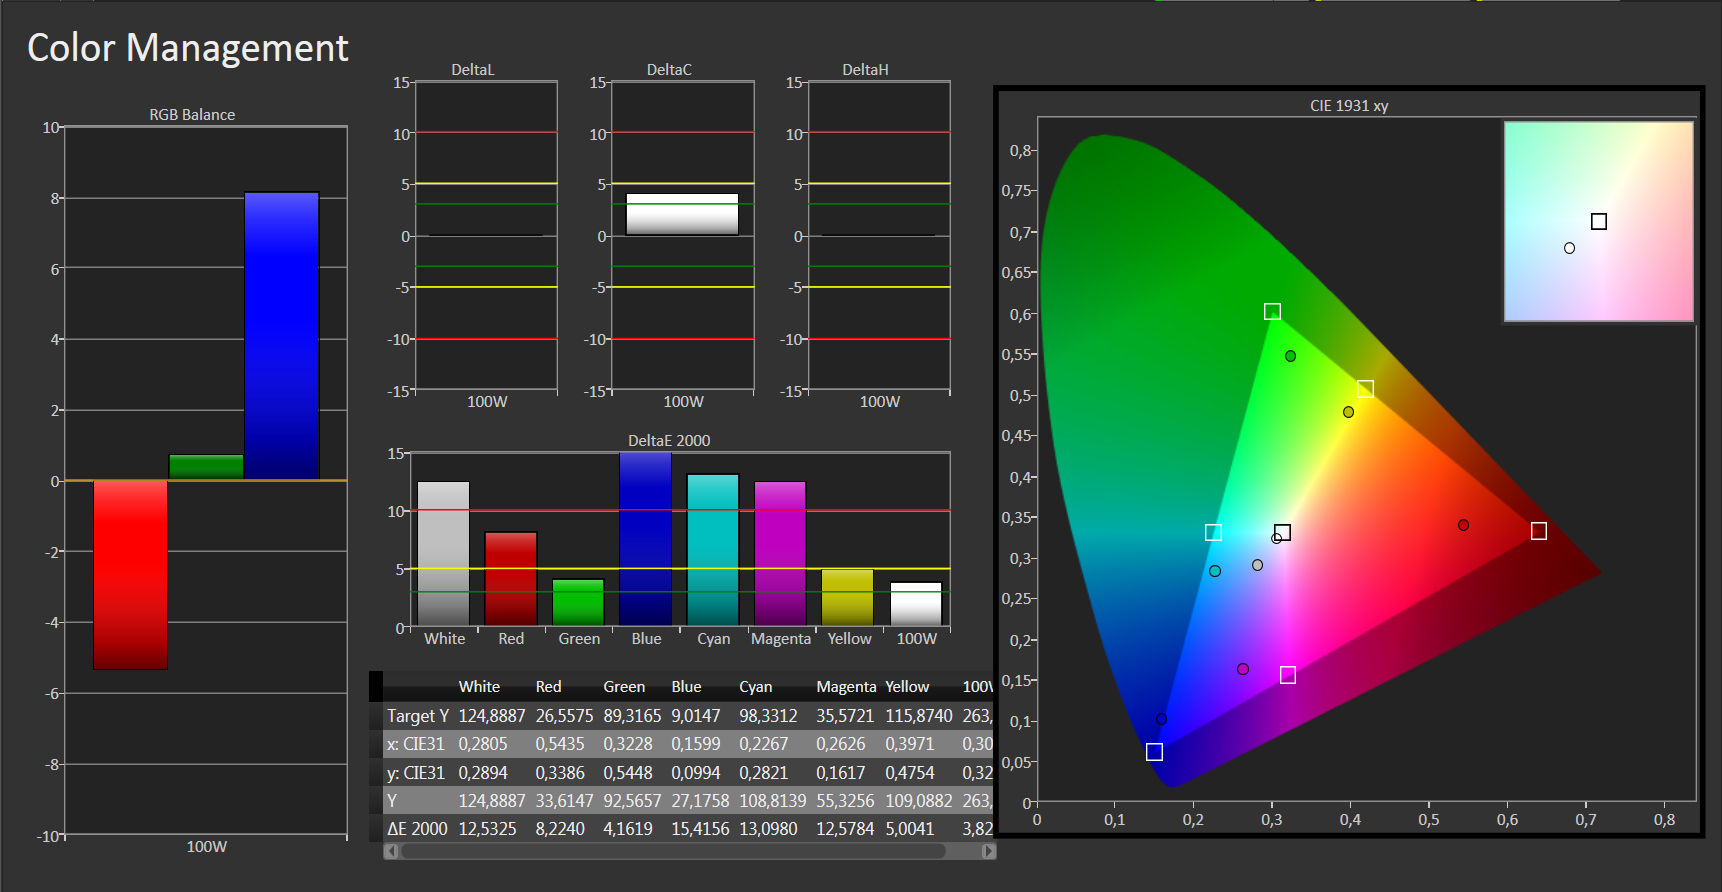1722x892 pixels.
Task: Select the Red column header in the table
Action: tap(548, 687)
